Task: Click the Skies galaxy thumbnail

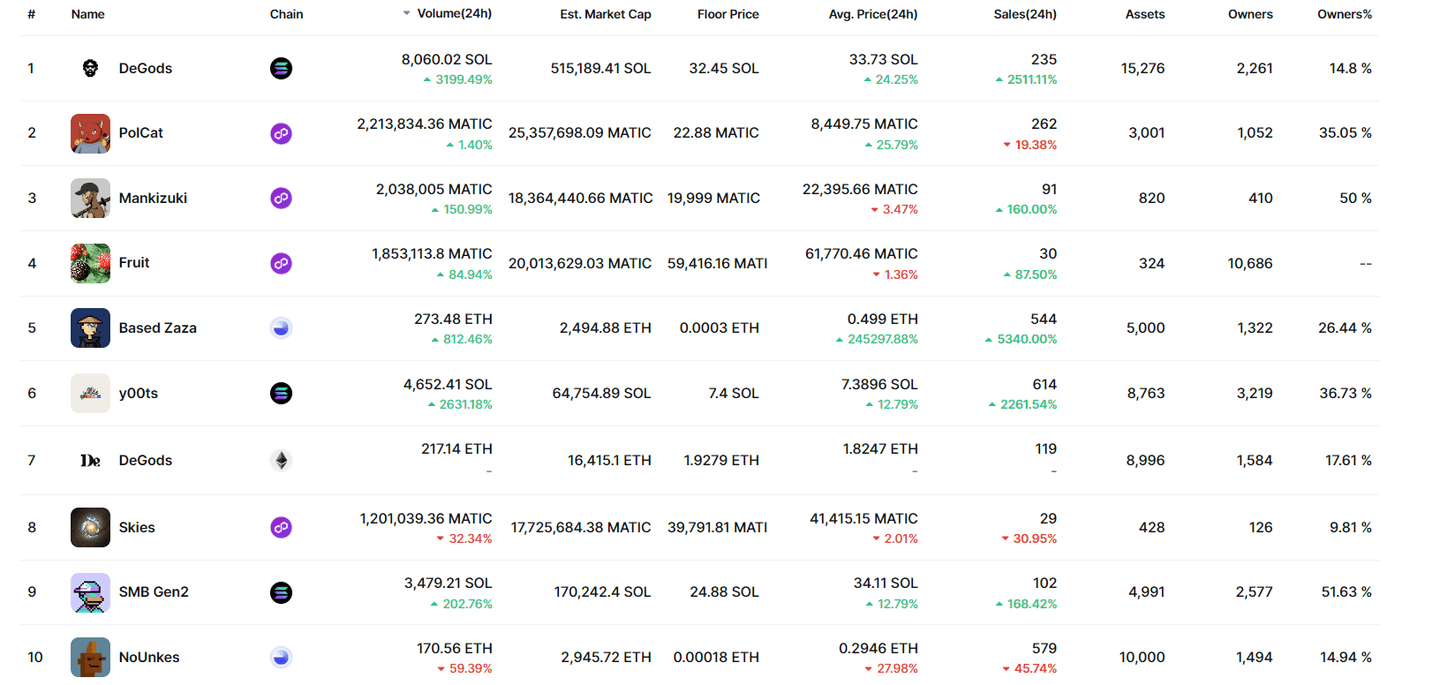Action: (90, 527)
